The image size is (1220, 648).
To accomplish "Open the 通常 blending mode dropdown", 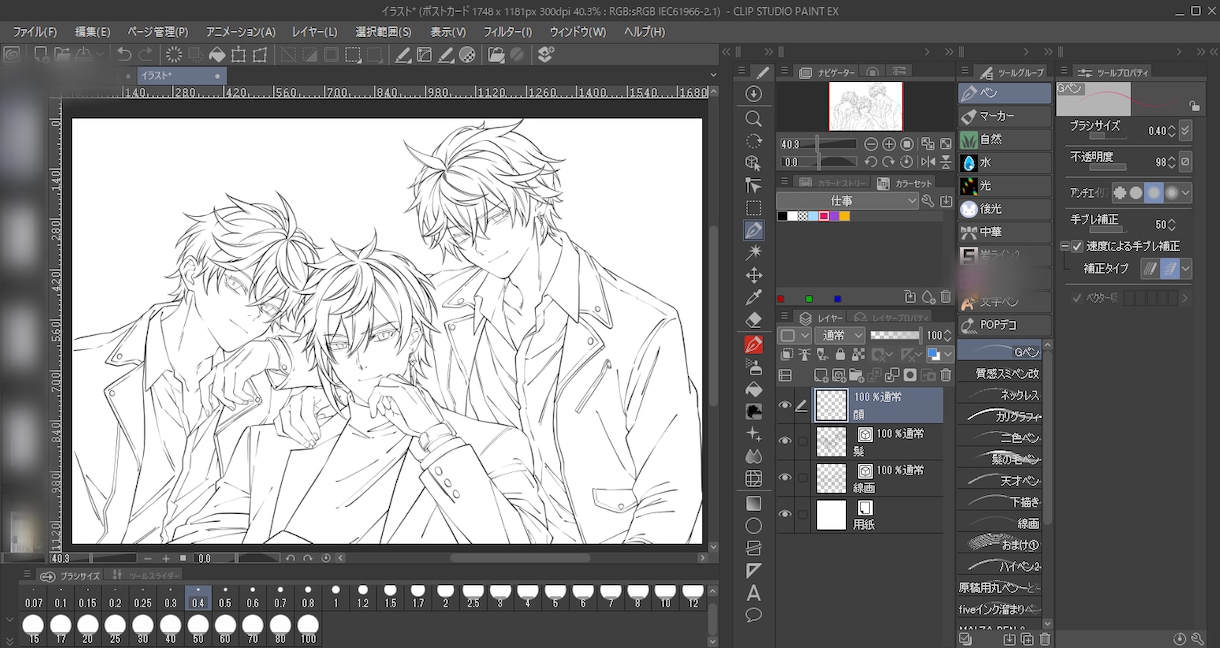I will point(840,335).
